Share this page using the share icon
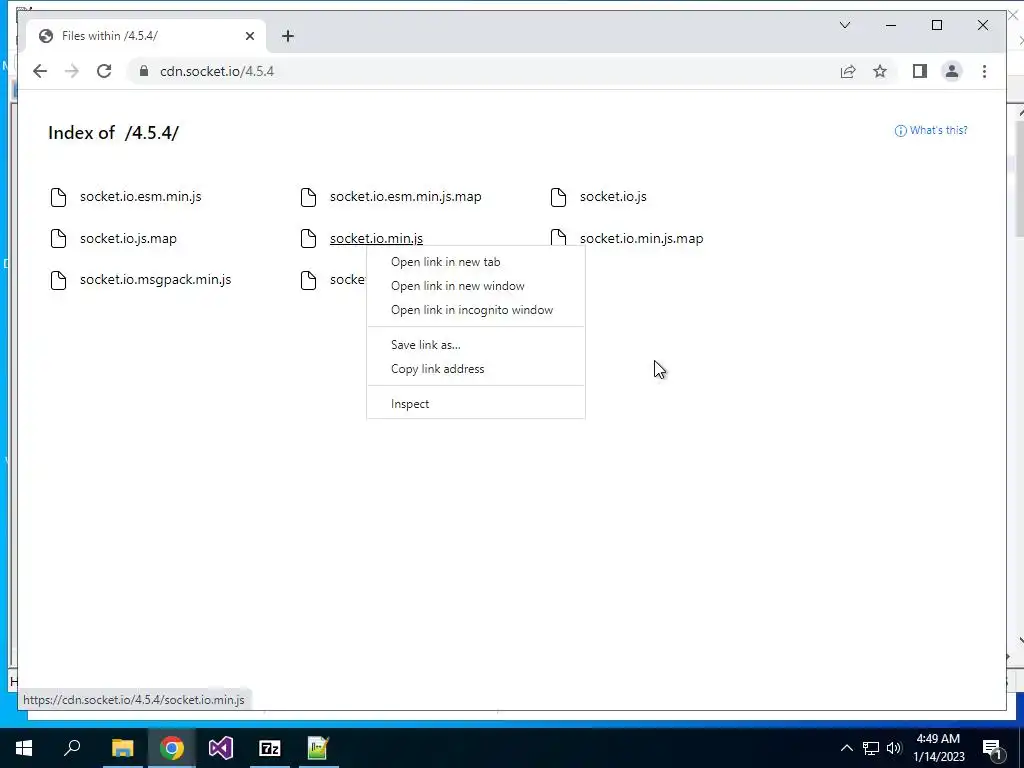The height and width of the screenshot is (768, 1024). coord(848,71)
